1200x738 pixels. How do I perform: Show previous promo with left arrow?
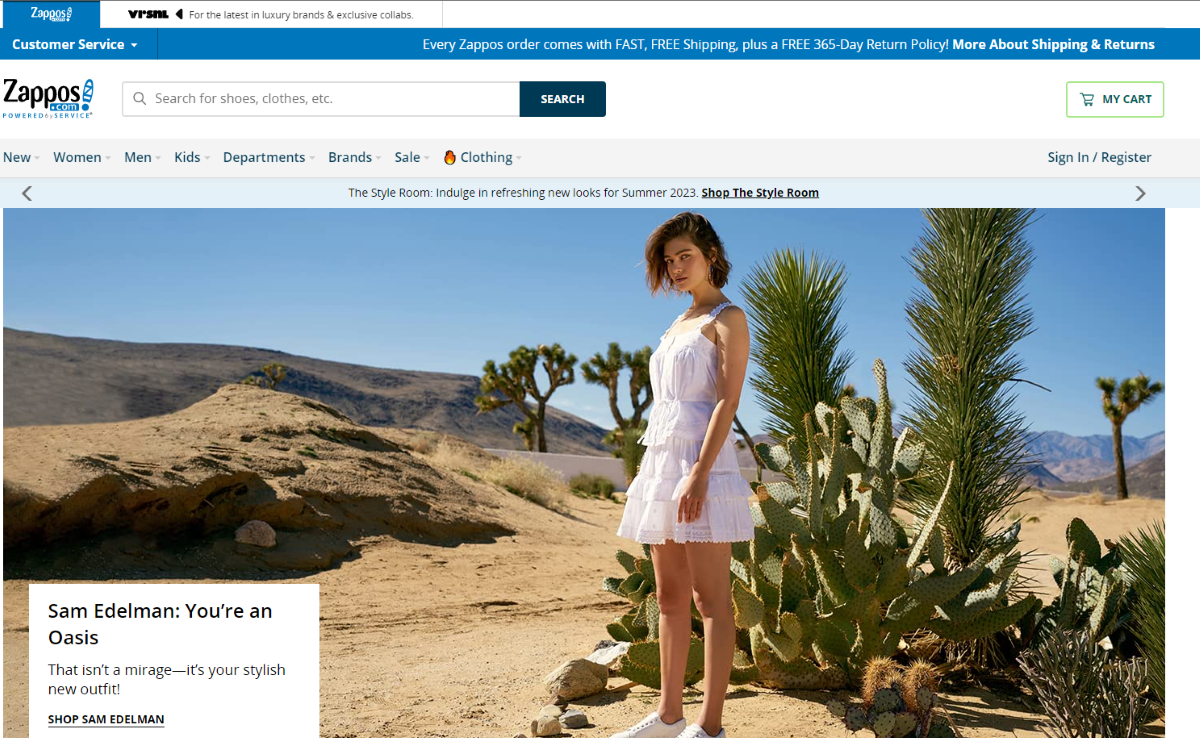pos(27,193)
